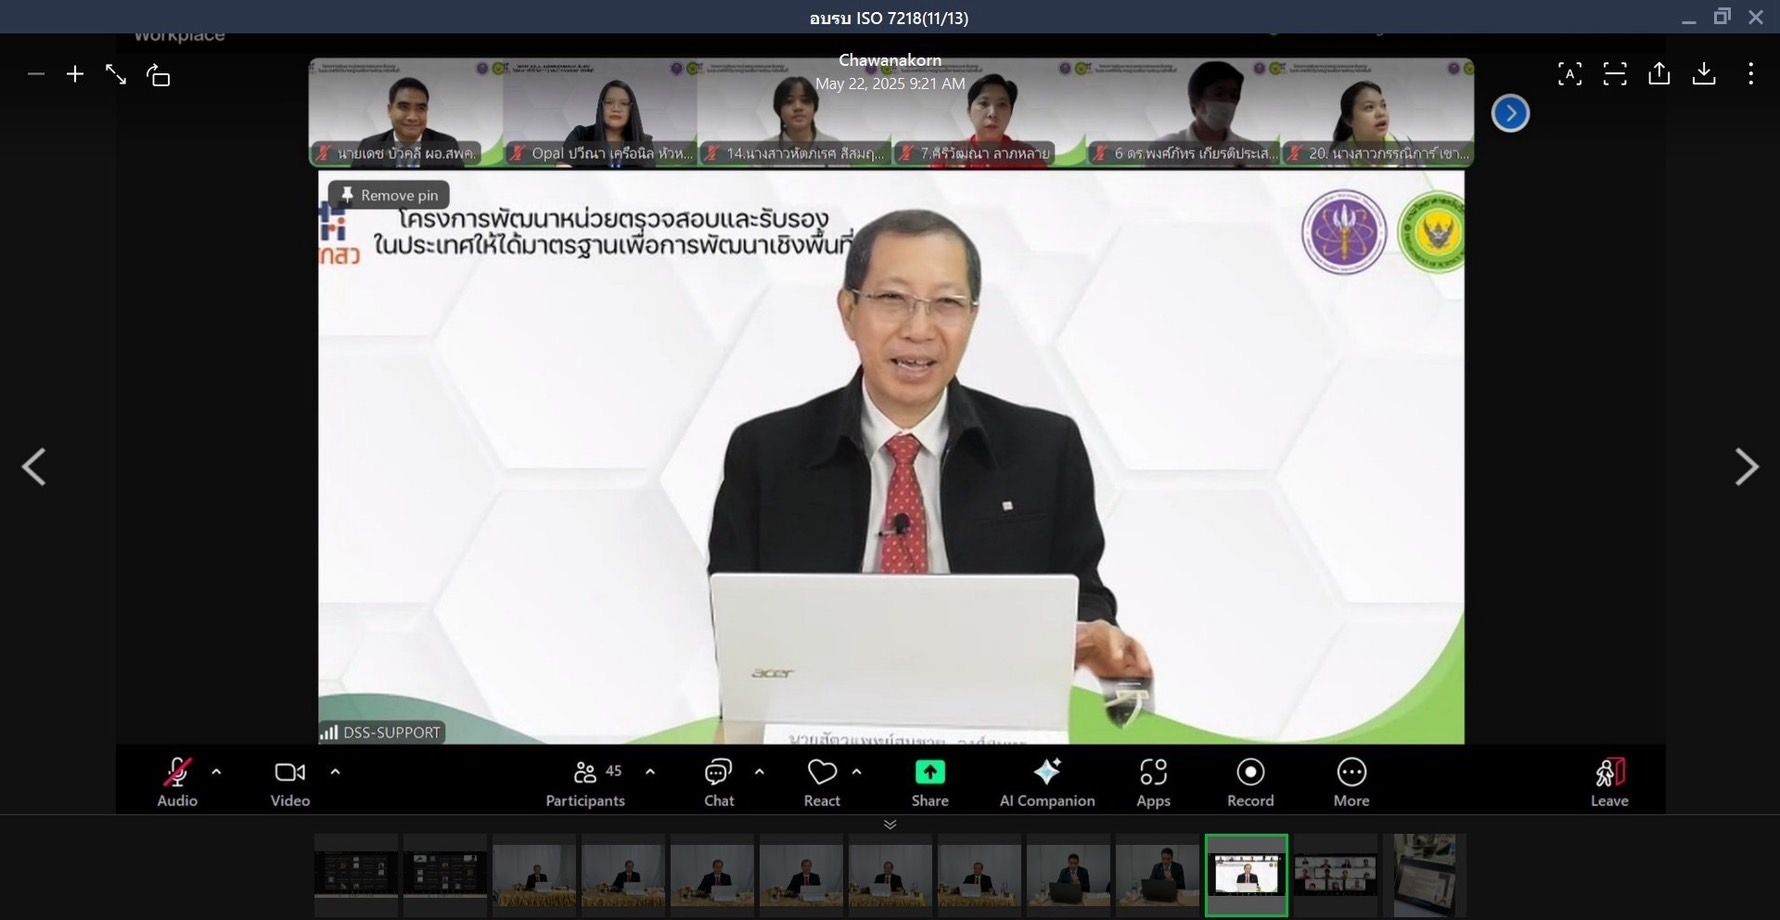The width and height of the screenshot is (1780, 920).
Task: Open the chevron menu beside React
Action: coord(857,772)
